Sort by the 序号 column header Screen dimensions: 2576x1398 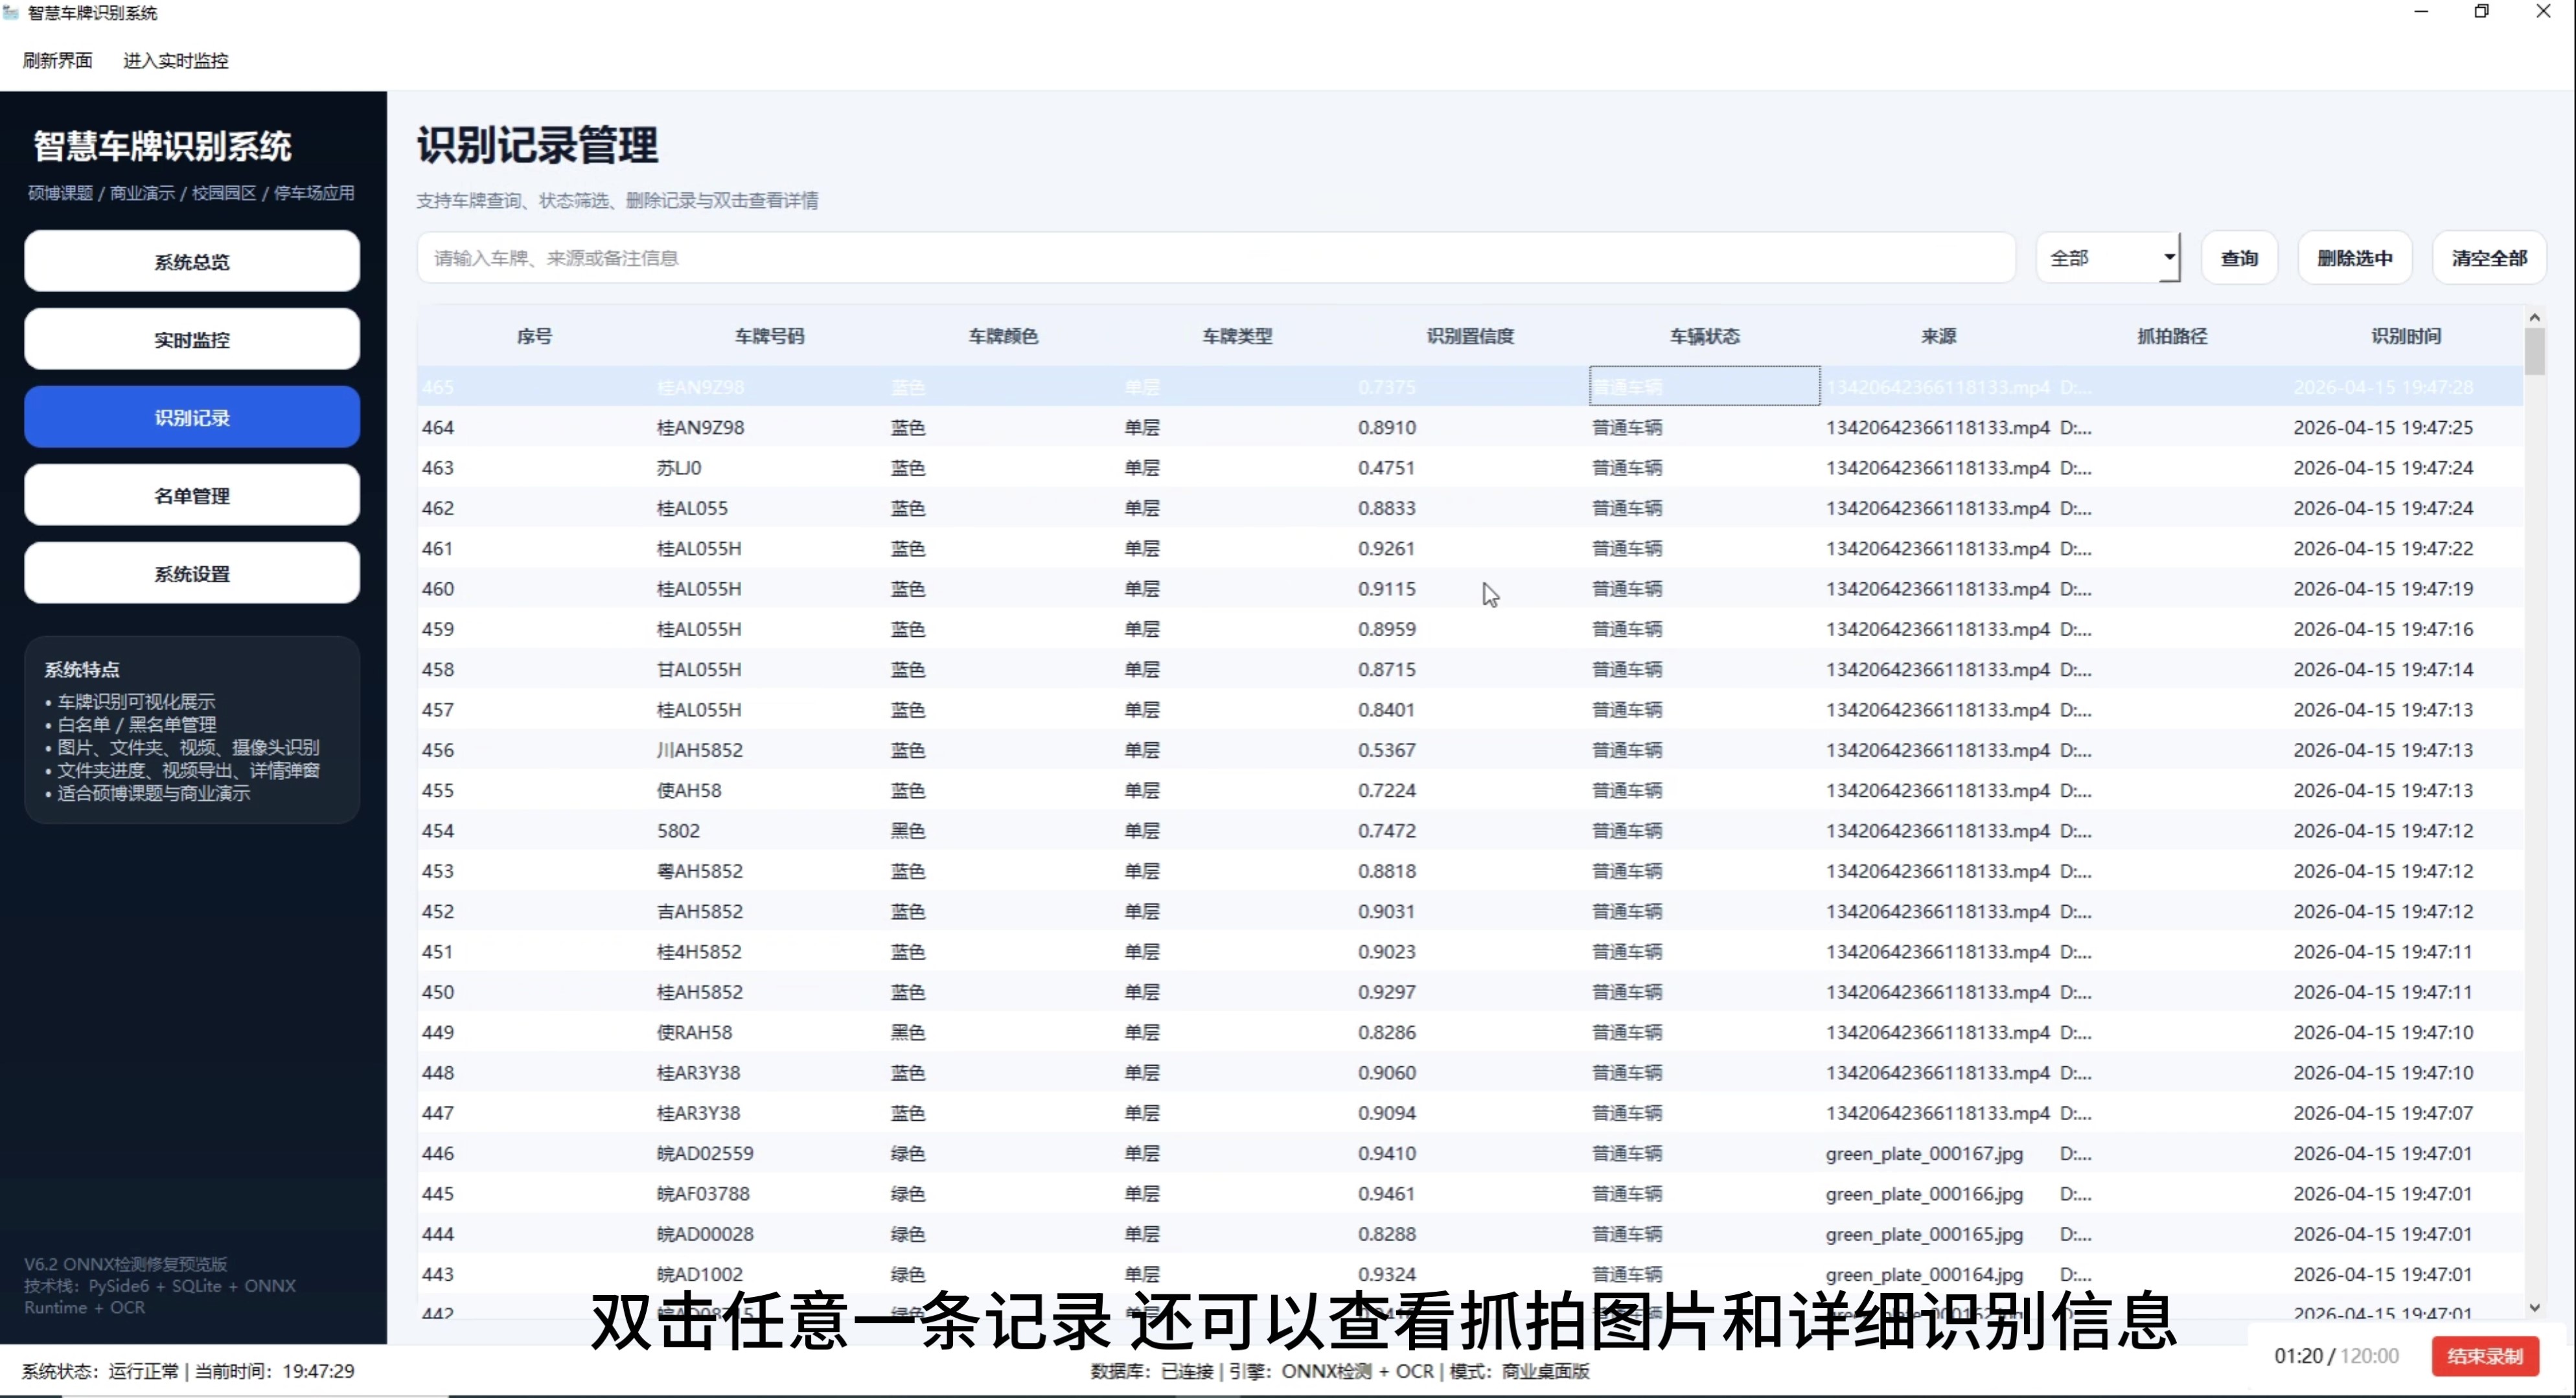535,336
